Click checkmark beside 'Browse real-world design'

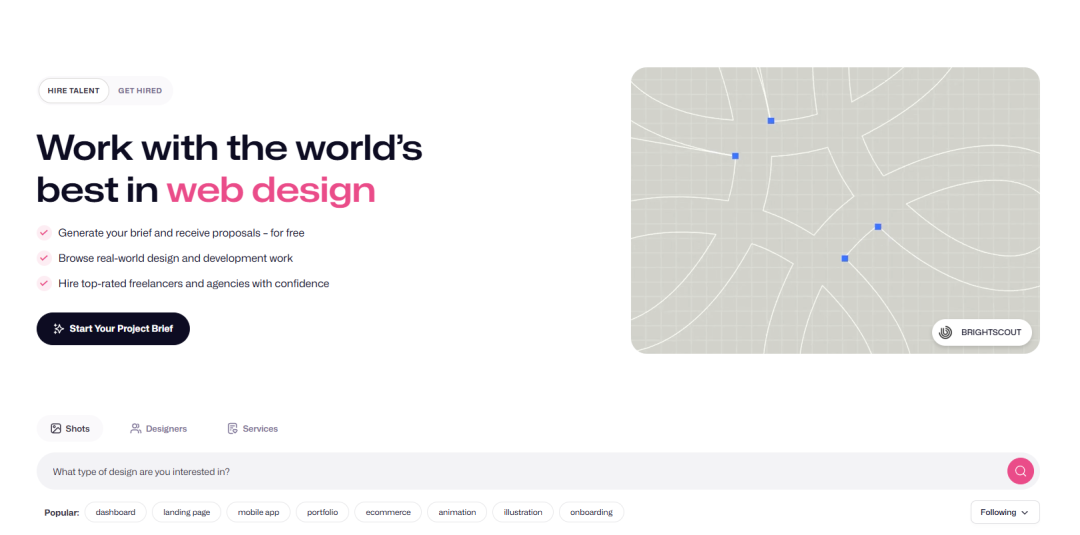point(44,258)
